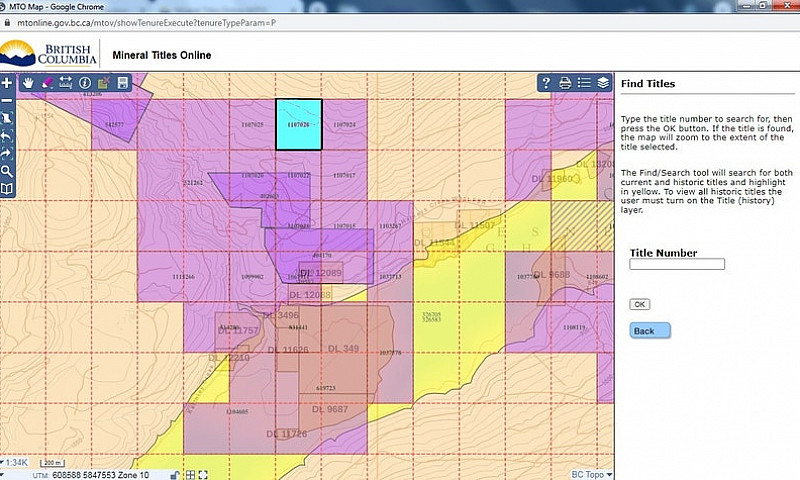Select the cell selection tool

(x=104, y=83)
